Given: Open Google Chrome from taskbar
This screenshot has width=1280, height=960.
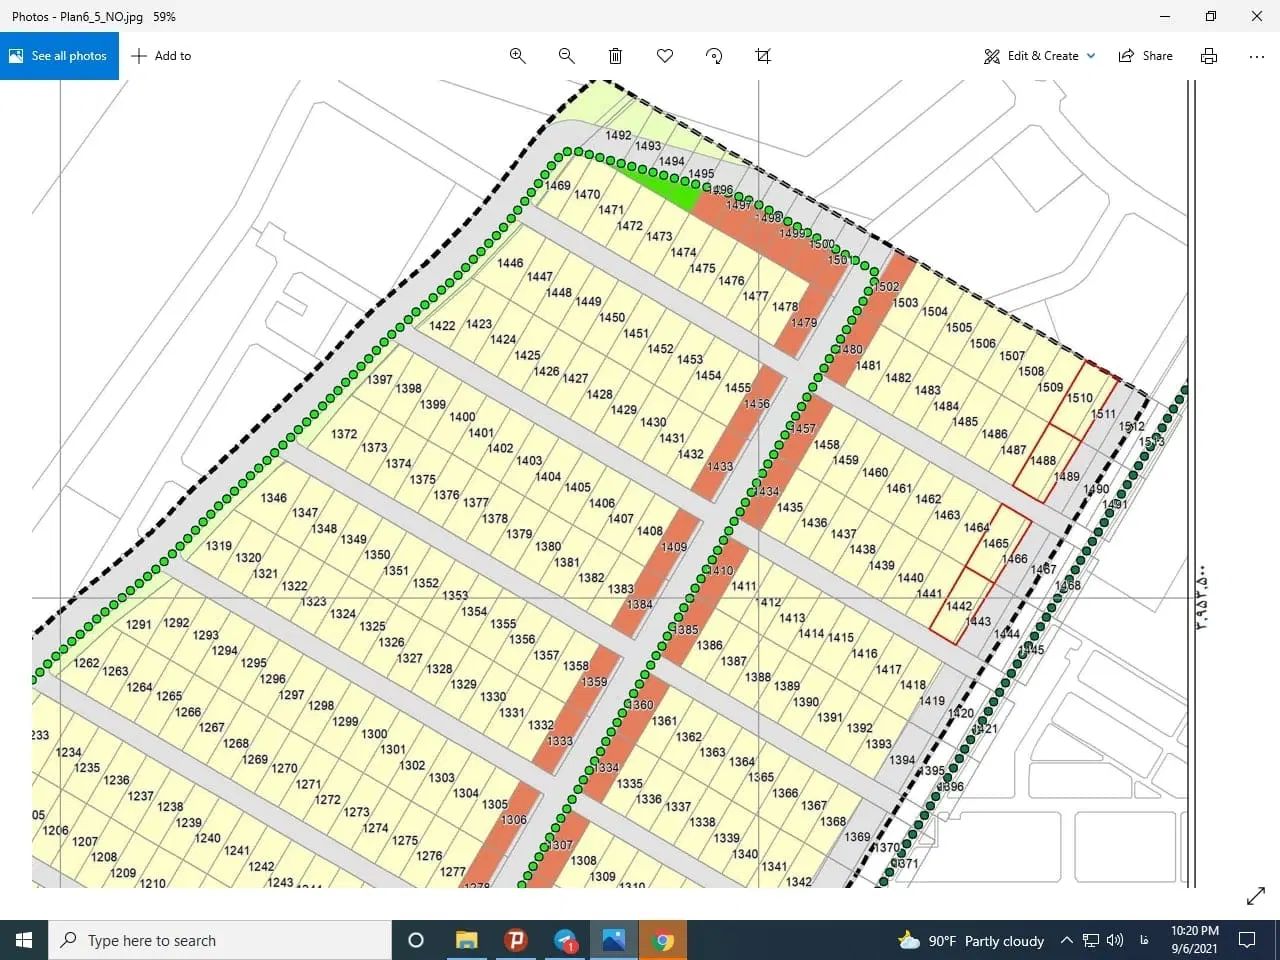Looking at the screenshot, I should [x=662, y=940].
